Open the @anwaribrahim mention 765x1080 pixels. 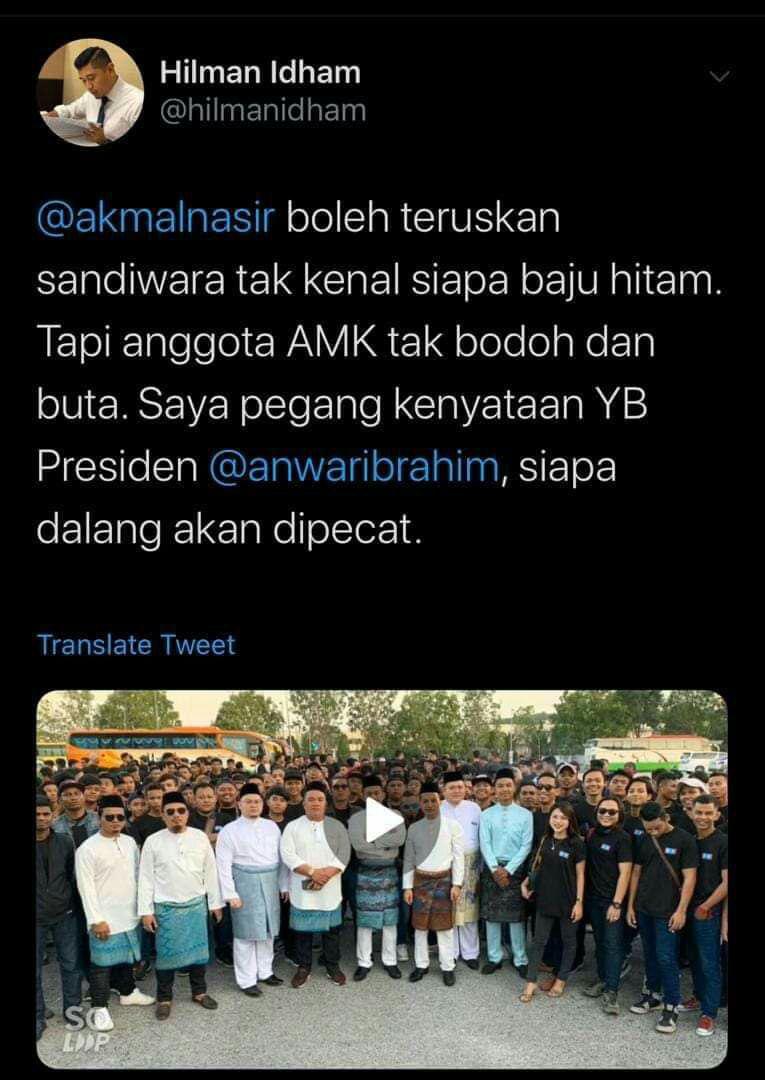354,467
